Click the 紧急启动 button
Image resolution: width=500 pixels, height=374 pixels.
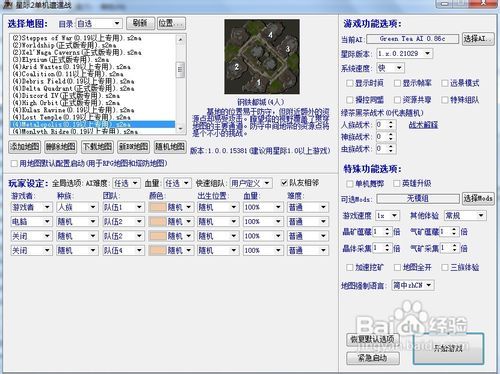(x=373, y=358)
